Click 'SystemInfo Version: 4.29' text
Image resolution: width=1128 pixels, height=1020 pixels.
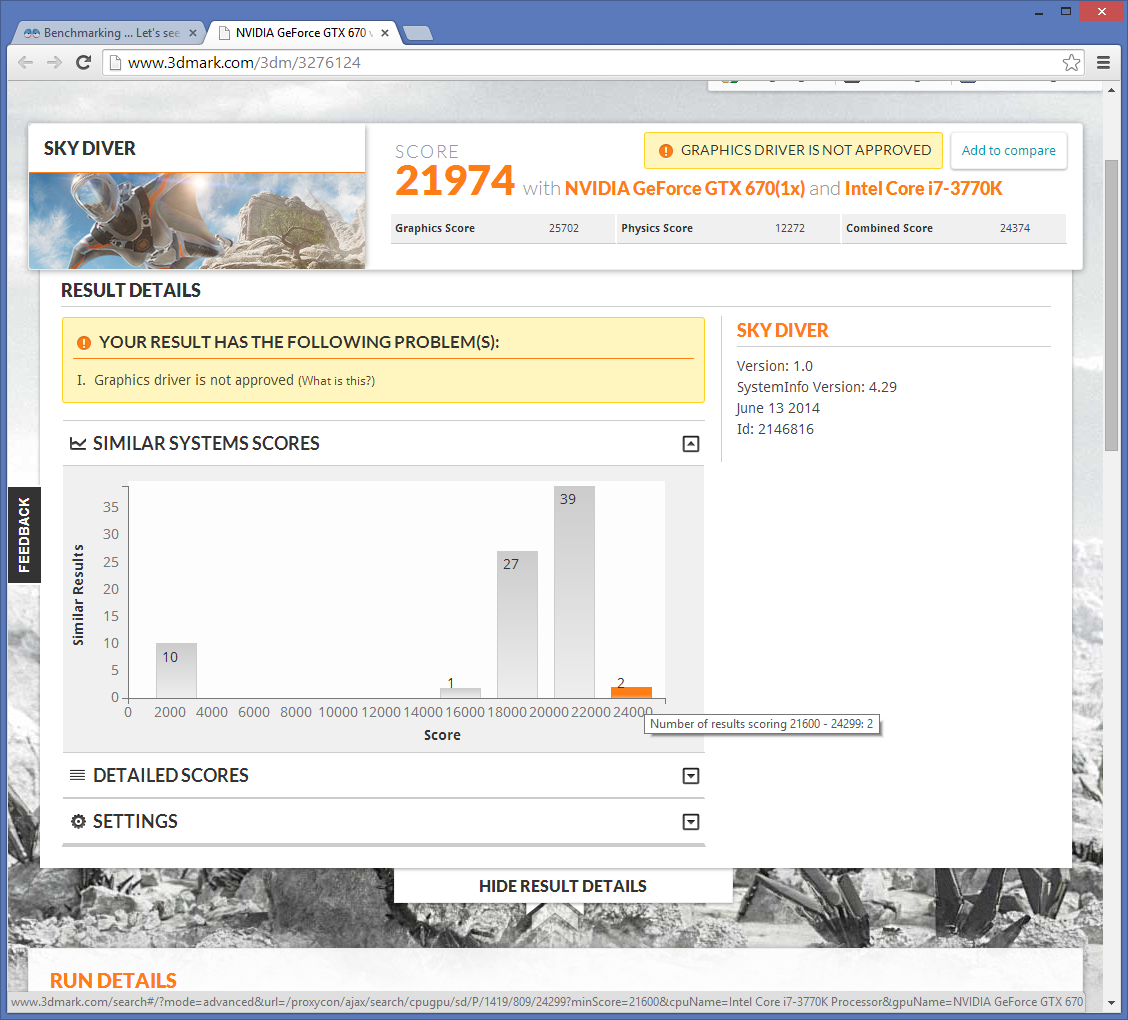click(x=817, y=387)
